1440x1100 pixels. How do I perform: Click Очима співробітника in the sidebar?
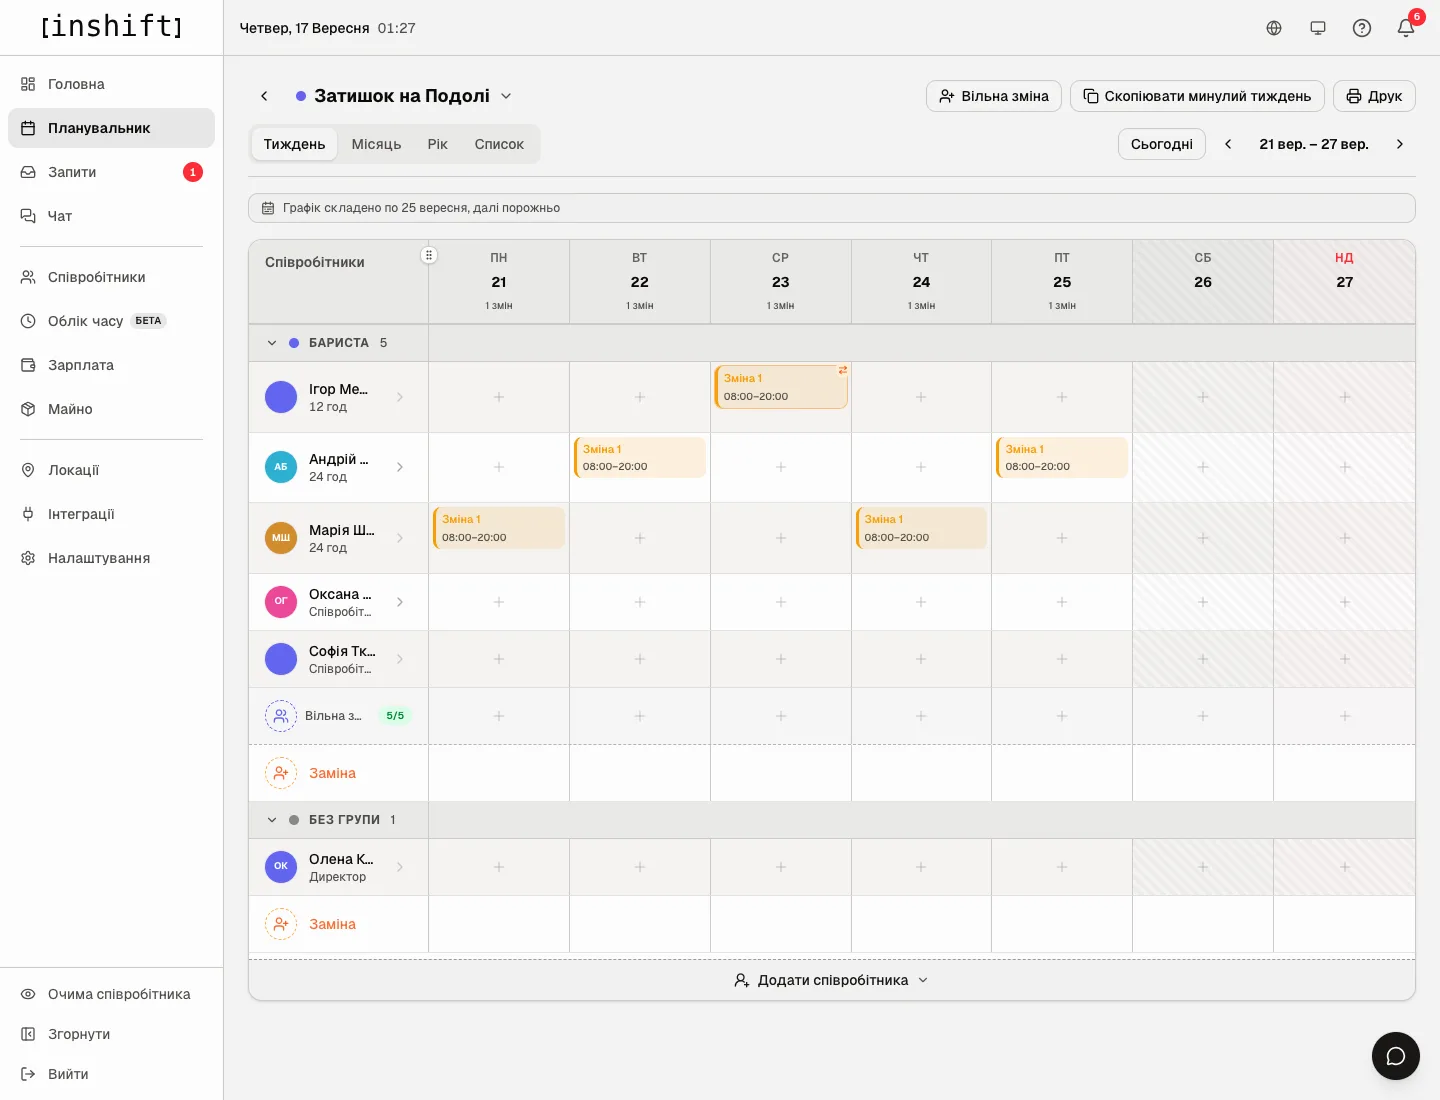point(111,994)
